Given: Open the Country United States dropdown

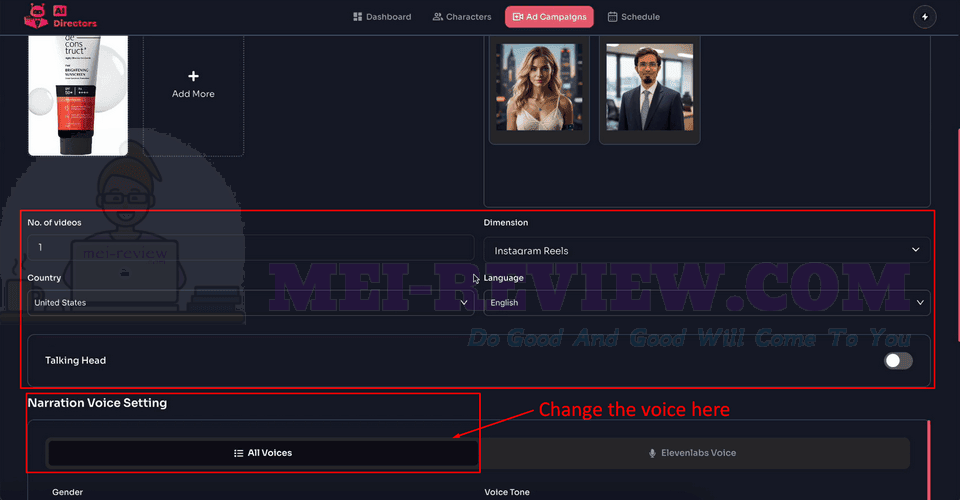Looking at the screenshot, I should [x=251, y=302].
